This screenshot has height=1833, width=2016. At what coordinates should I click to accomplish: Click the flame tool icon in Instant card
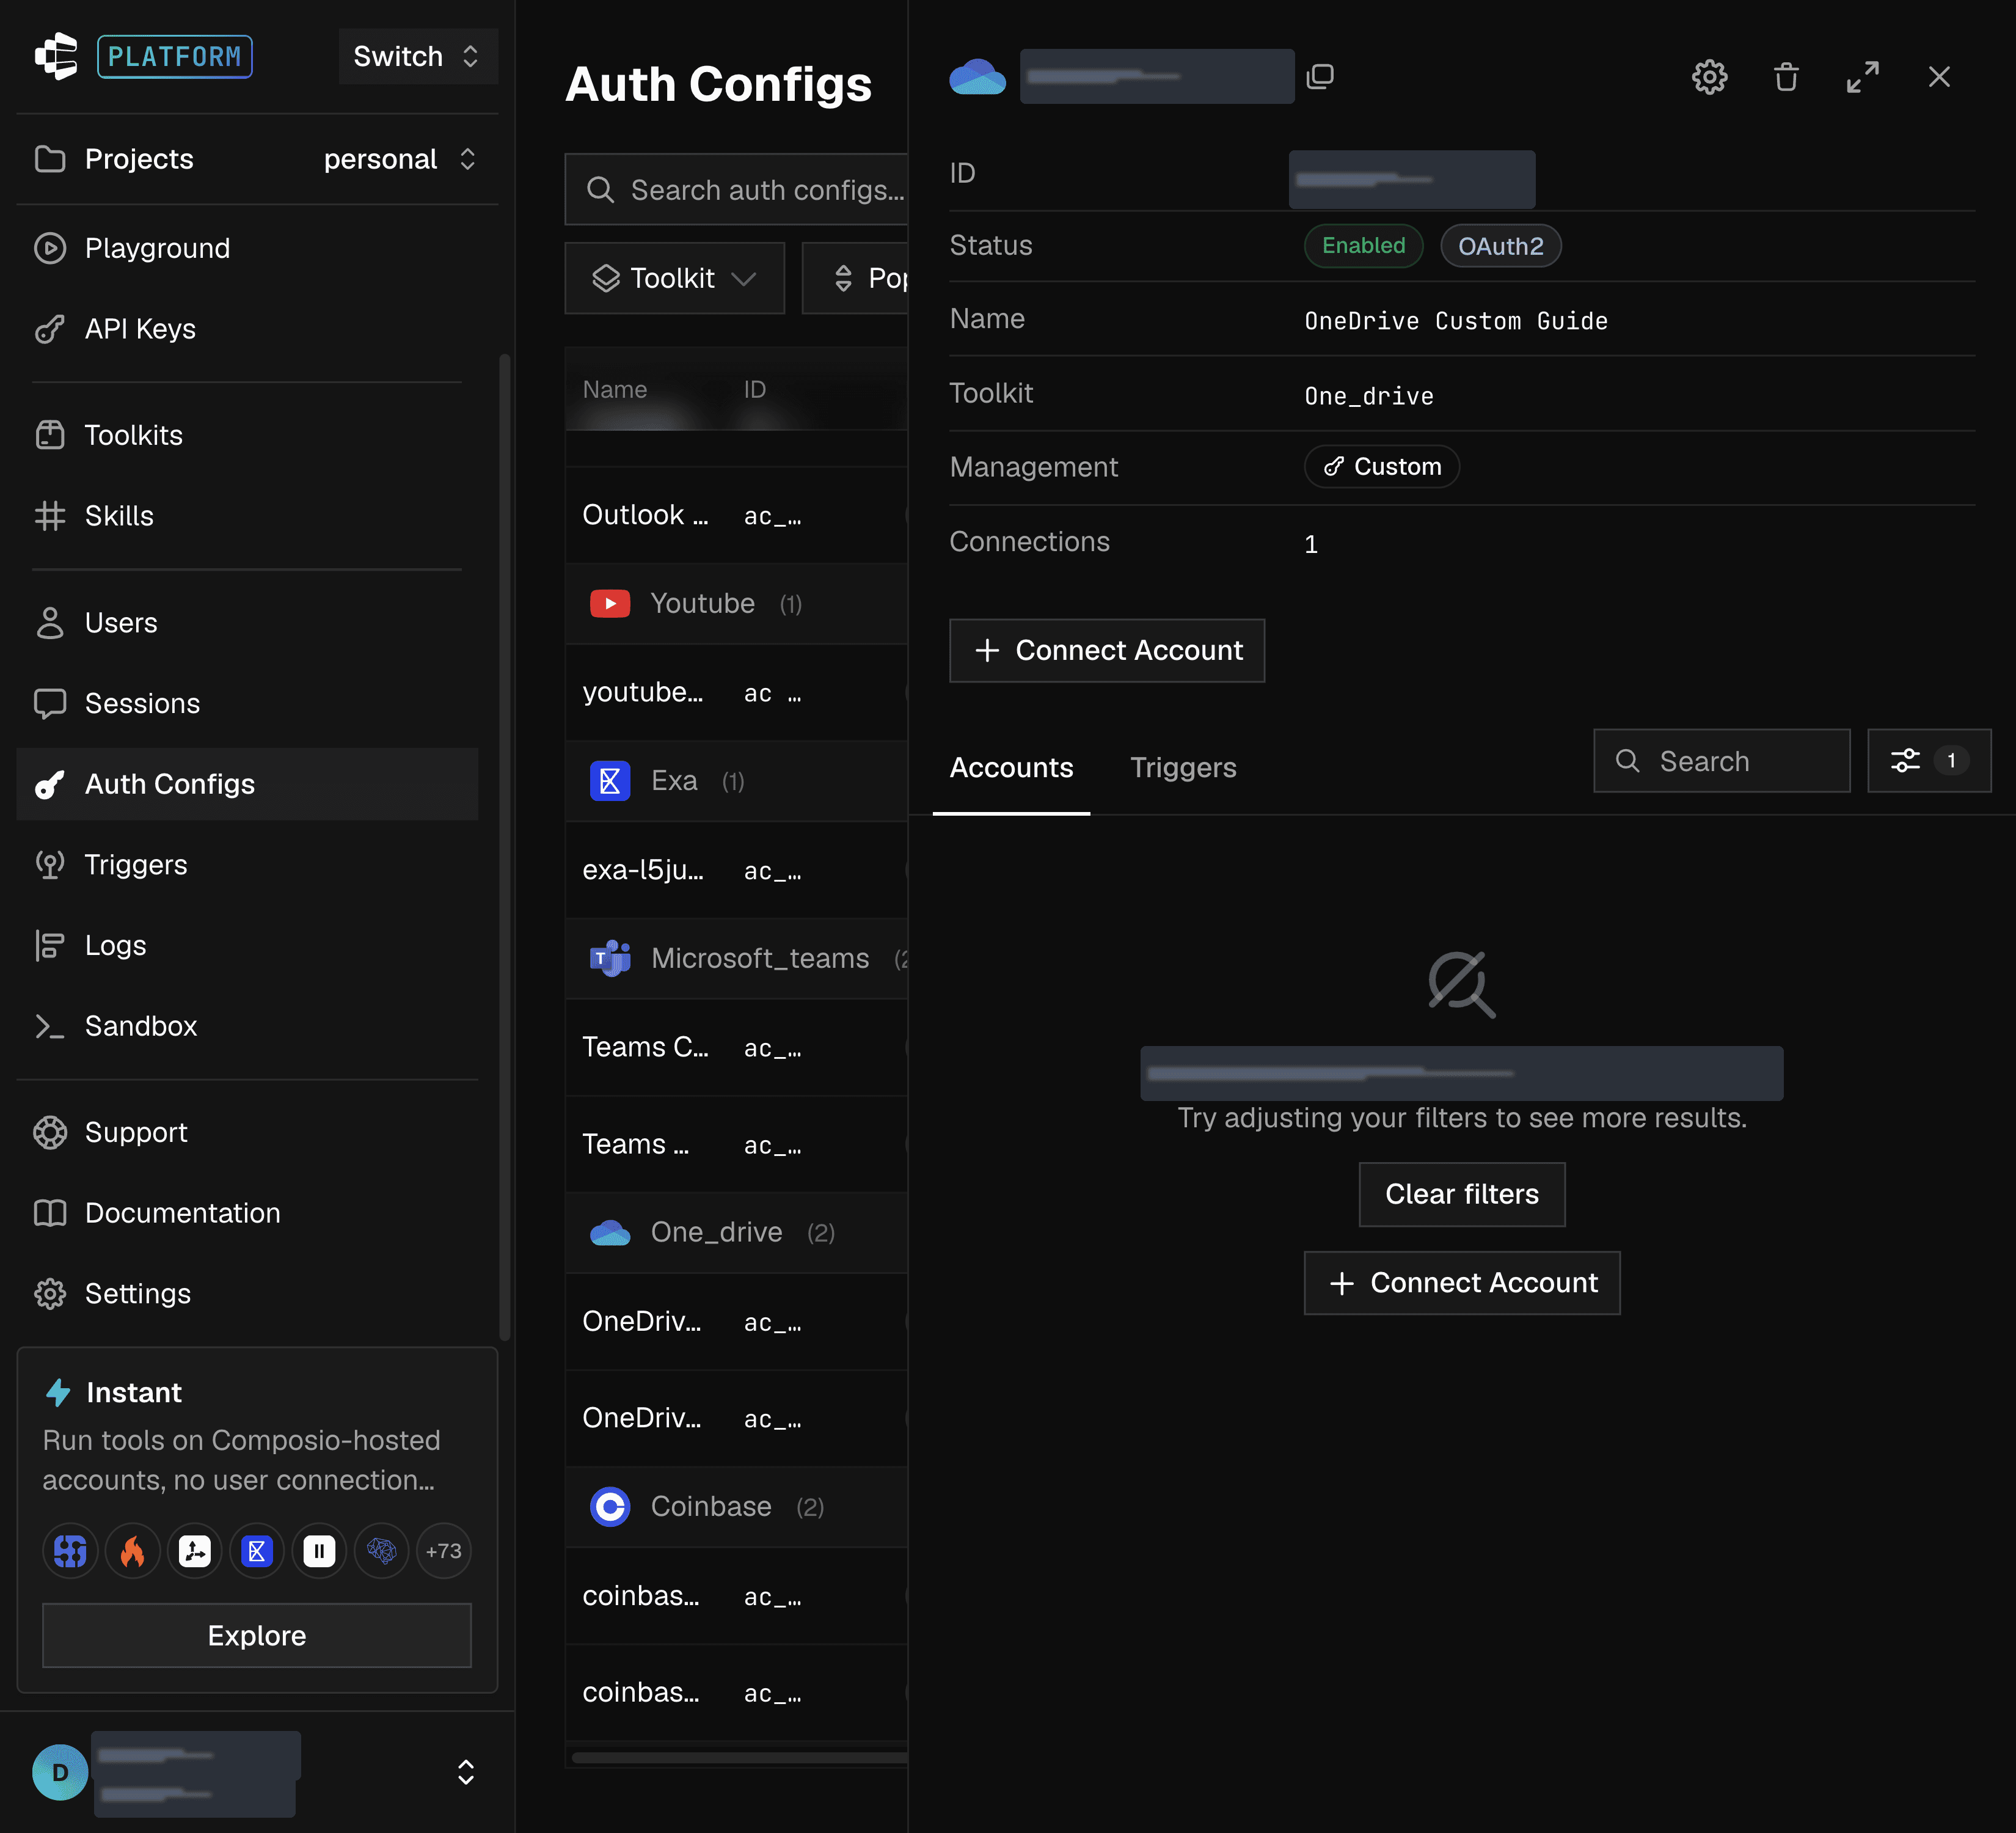coord(132,1551)
